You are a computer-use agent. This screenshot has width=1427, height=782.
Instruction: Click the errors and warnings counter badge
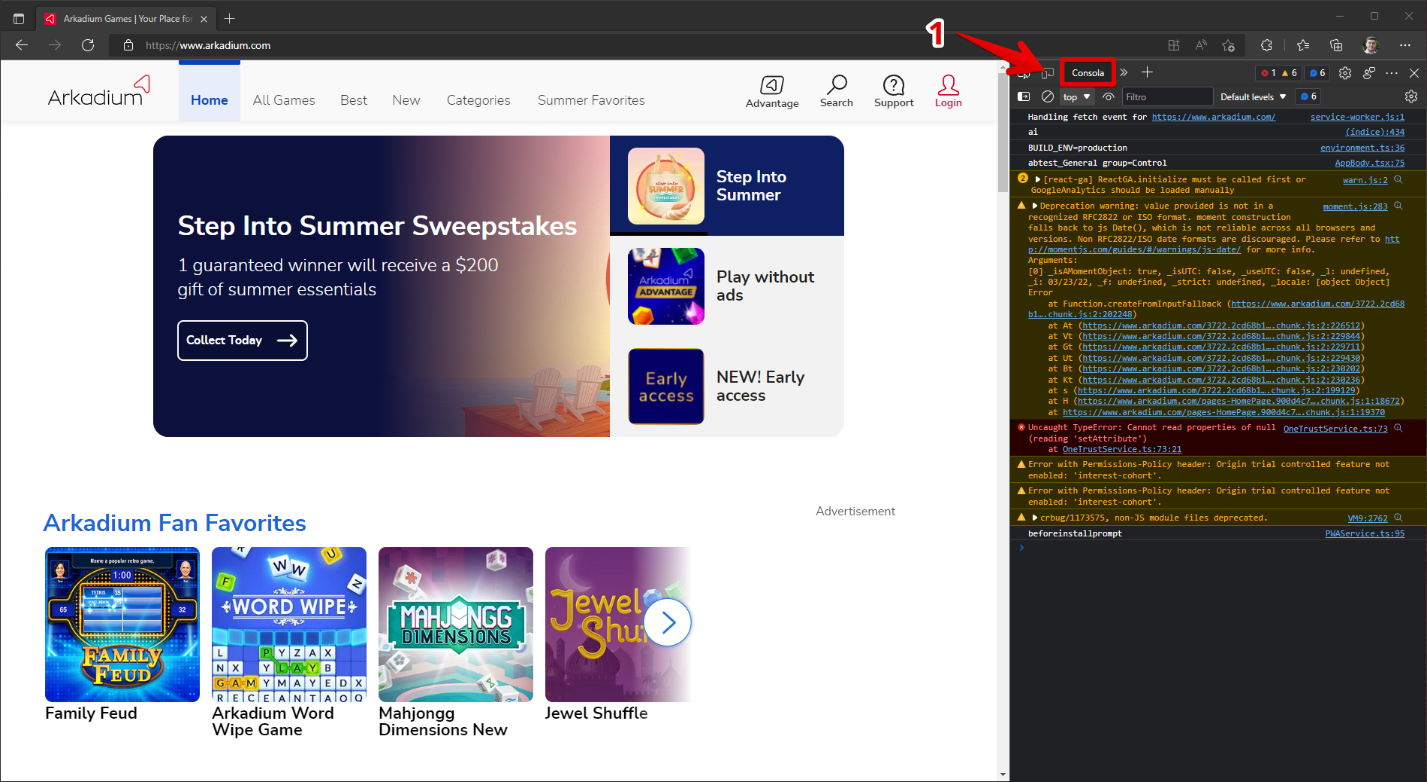pyautogui.click(x=1277, y=73)
